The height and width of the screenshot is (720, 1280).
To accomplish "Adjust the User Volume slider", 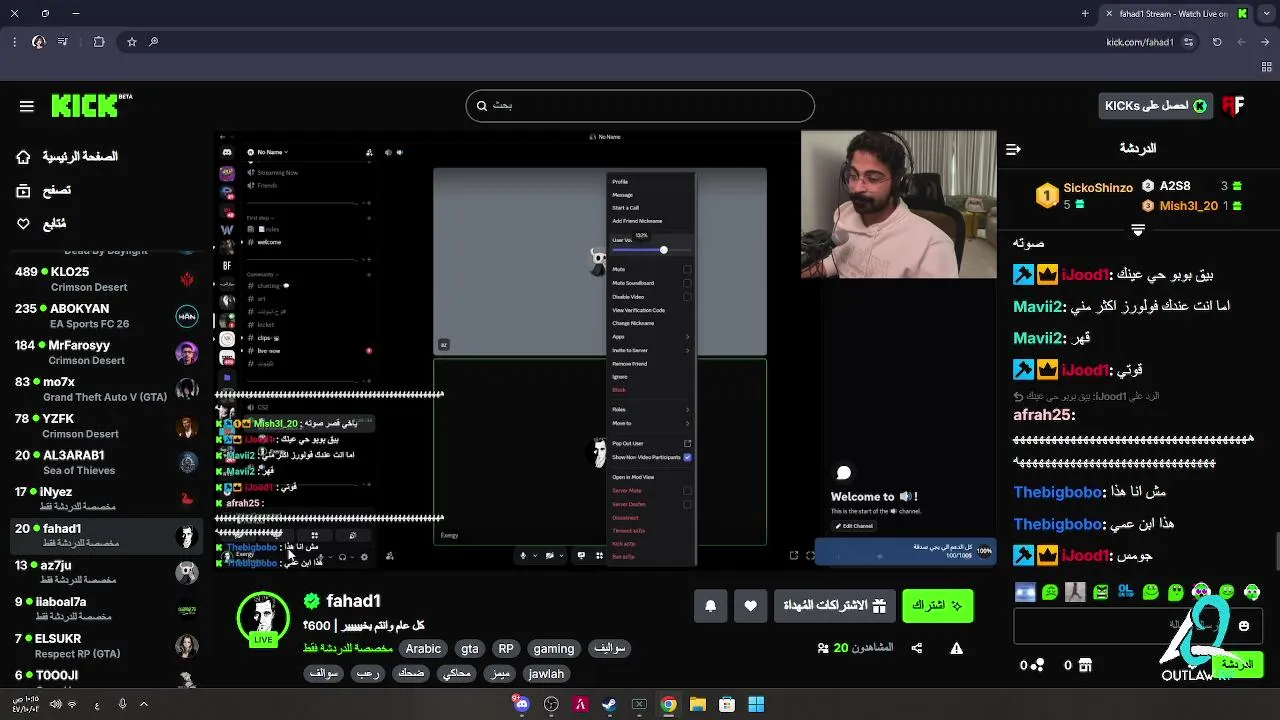I will point(663,250).
